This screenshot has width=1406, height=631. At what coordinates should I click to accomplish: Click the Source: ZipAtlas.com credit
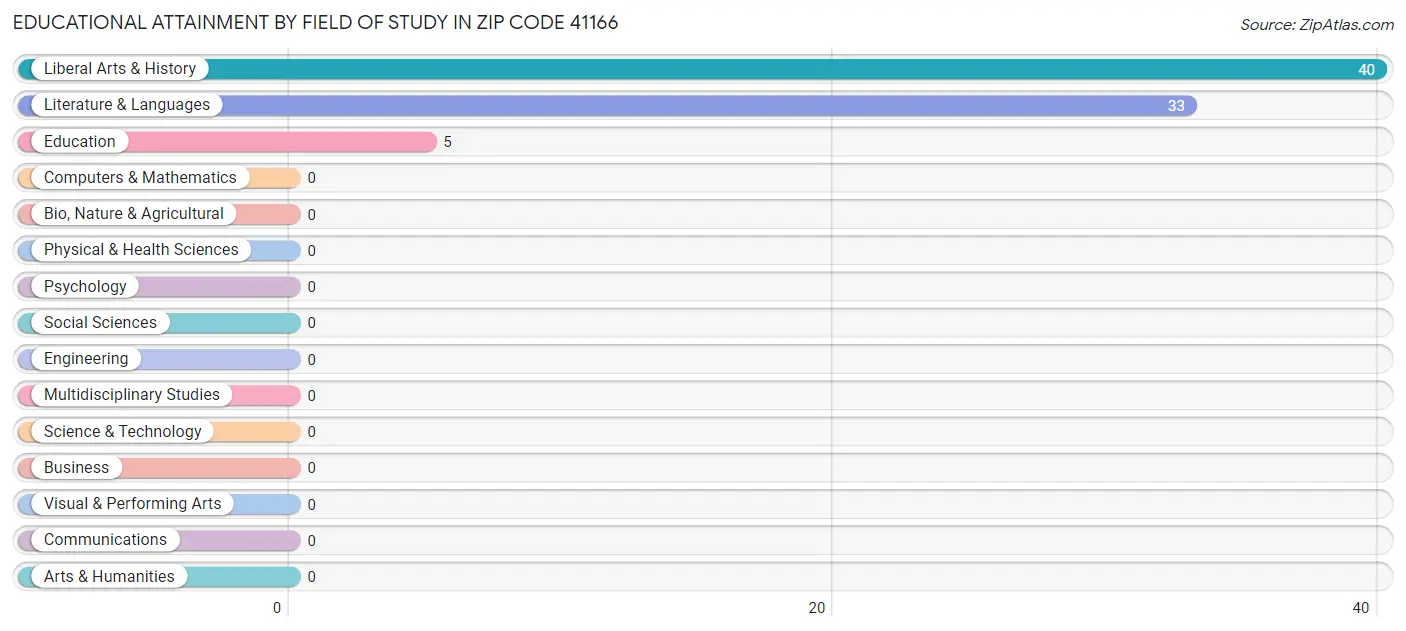coord(1317,25)
